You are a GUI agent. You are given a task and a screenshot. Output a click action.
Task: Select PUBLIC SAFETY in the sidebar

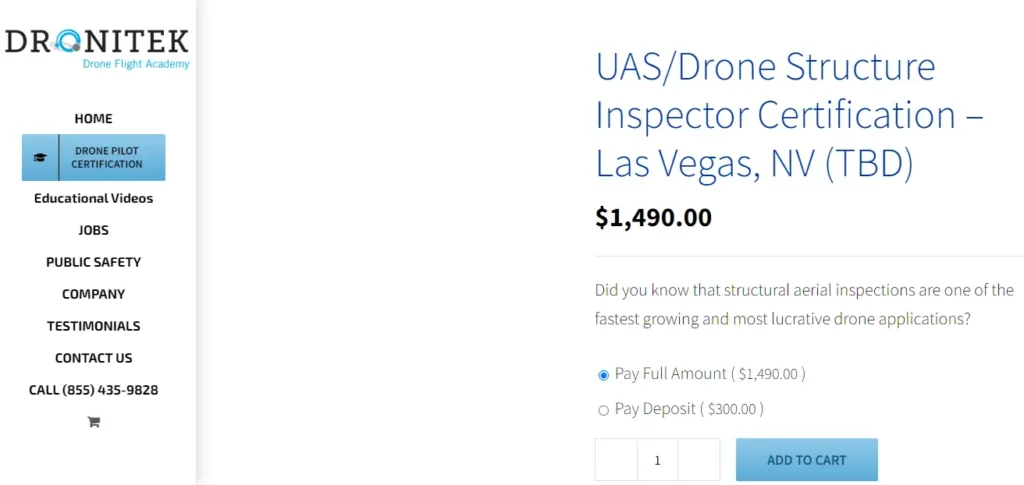point(94,262)
